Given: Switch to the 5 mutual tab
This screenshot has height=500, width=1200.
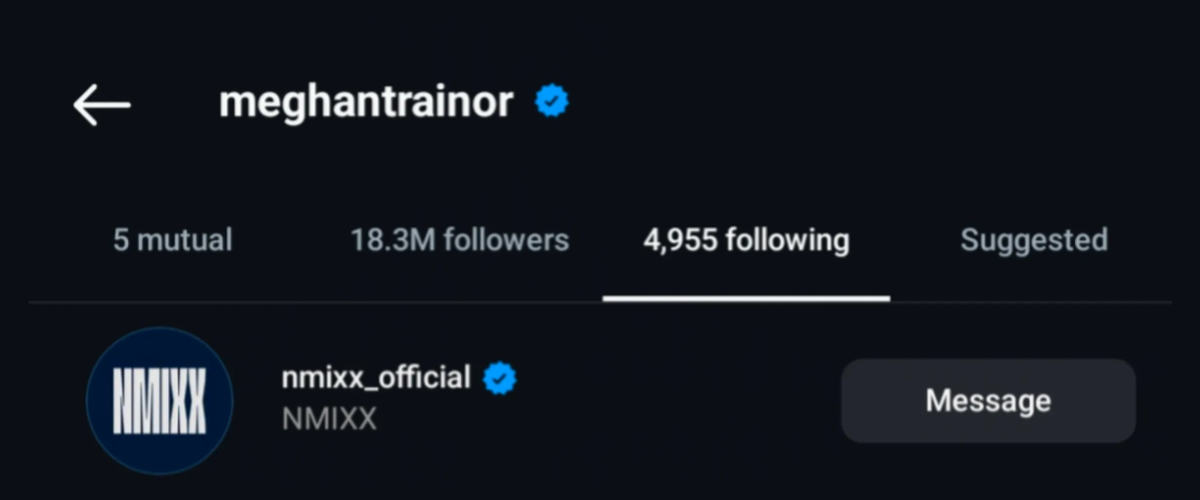Looking at the screenshot, I should point(172,240).
